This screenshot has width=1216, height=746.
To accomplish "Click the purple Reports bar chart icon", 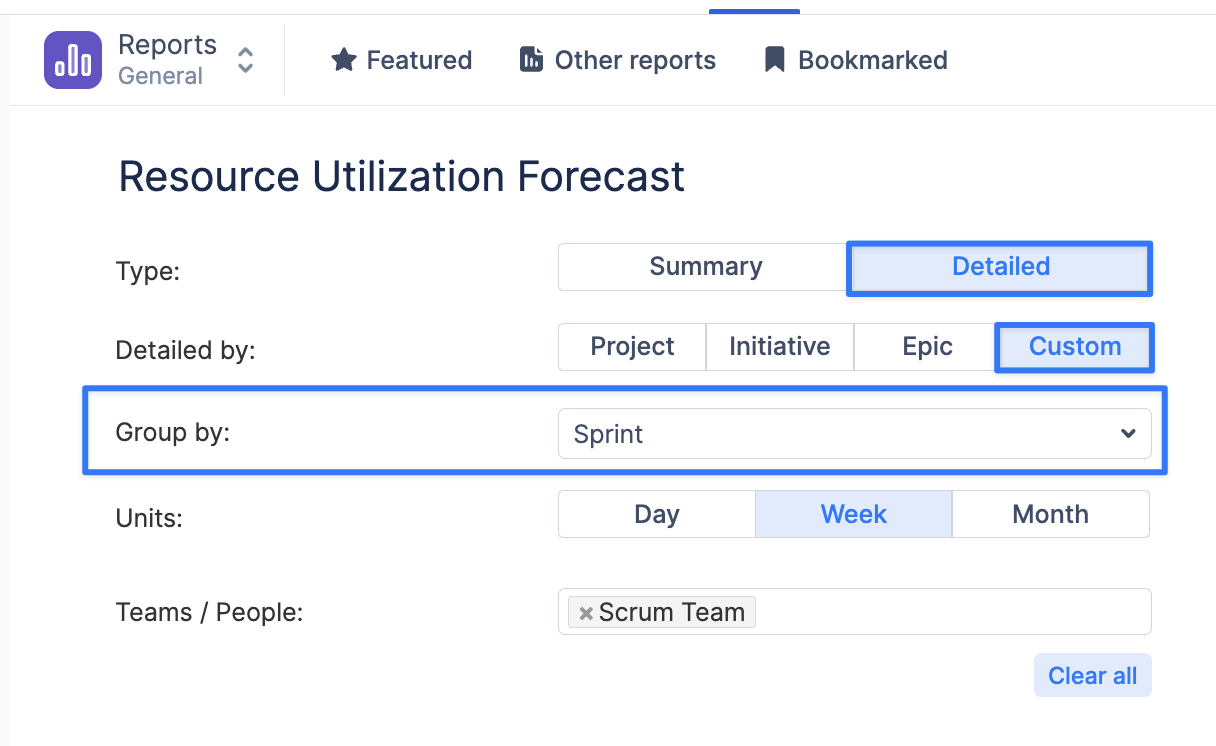I will pyautogui.click(x=73, y=60).
